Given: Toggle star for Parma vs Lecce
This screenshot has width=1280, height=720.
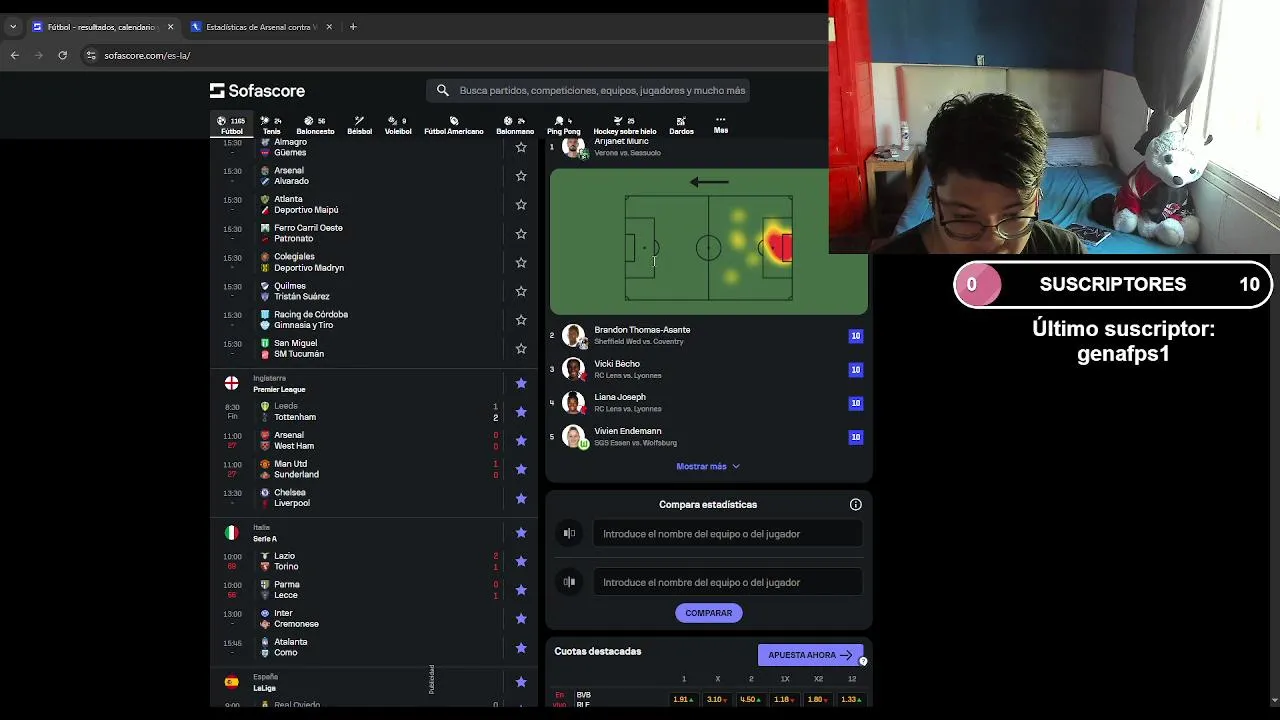Looking at the screenshot, I should [x=521, y=590].
